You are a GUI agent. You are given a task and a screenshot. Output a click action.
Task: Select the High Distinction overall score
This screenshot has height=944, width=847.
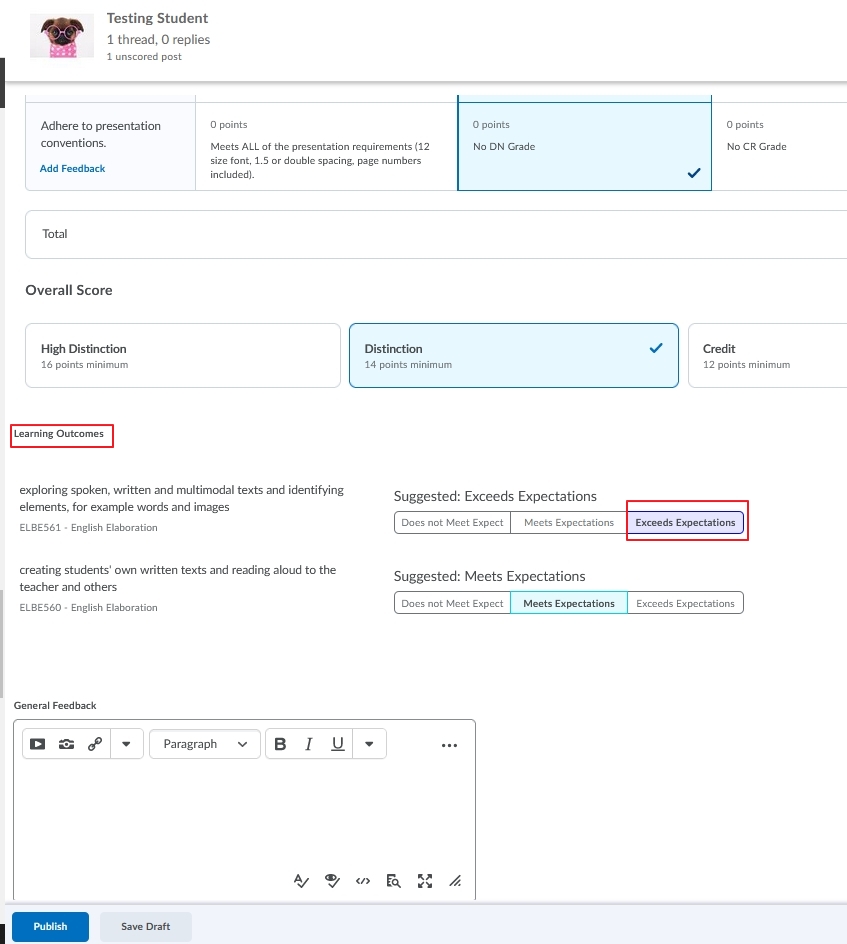[x=183, y=356]
